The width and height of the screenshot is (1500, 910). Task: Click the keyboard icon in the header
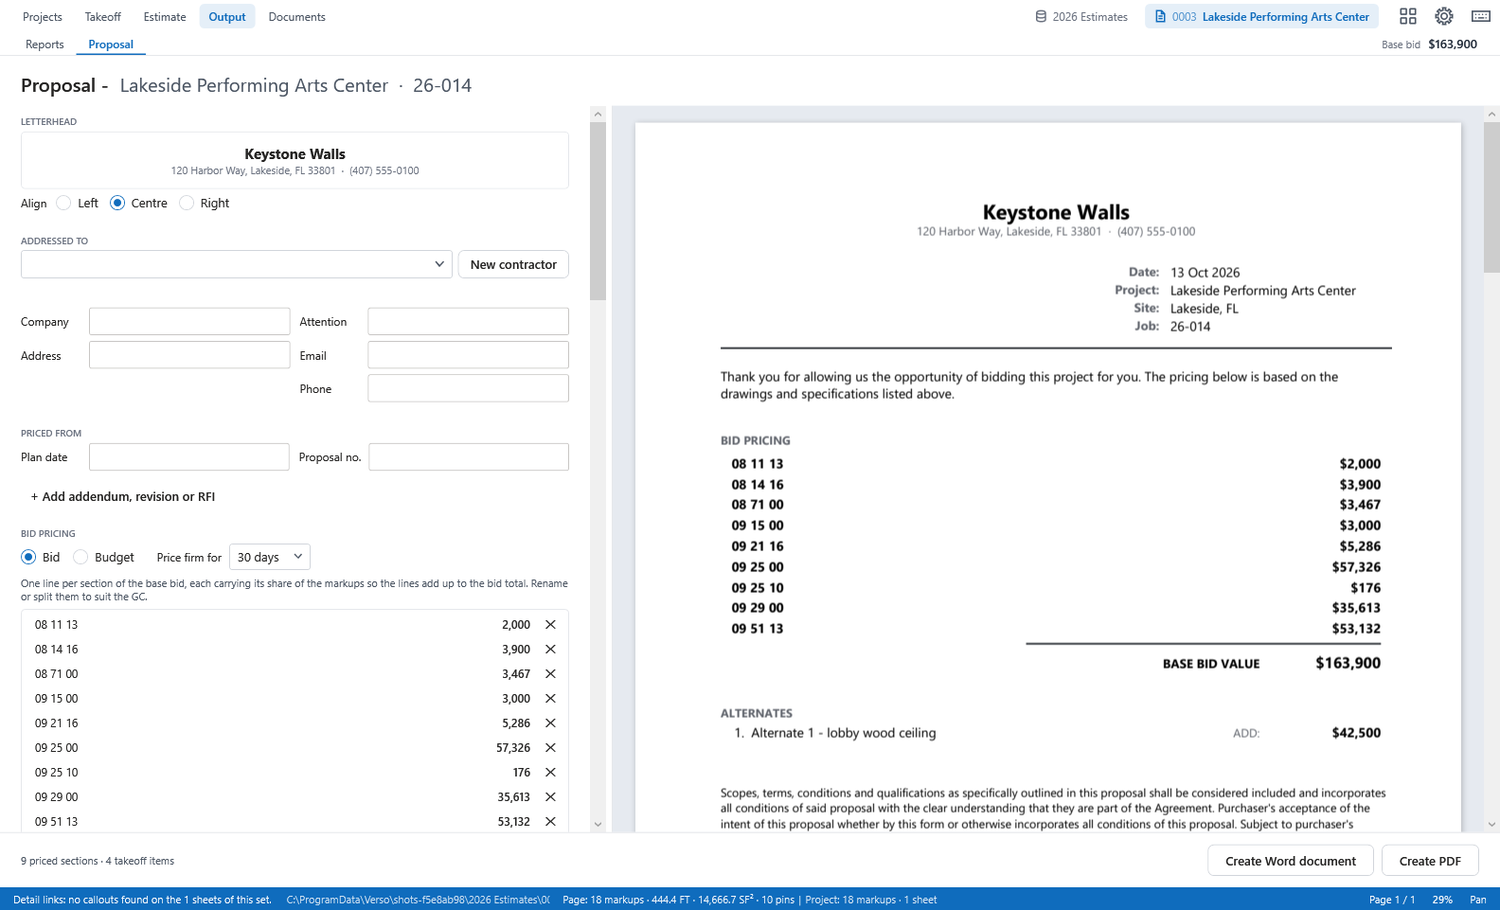(x=1481, y=16)
